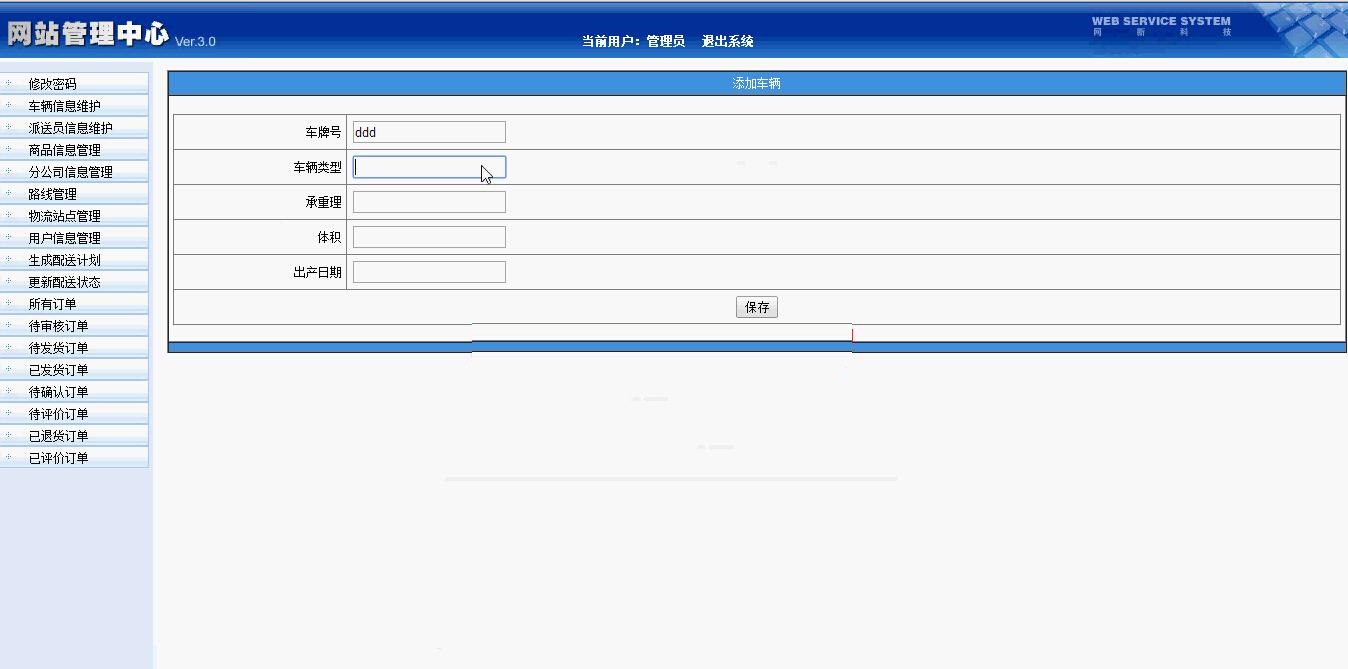Click the 当前用户：管理员 text
This screenshot has width=1348, height=669.
[633, 41]
